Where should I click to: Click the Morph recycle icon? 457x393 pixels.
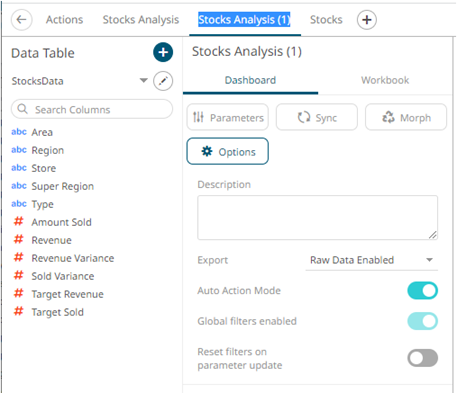(388, 117)
